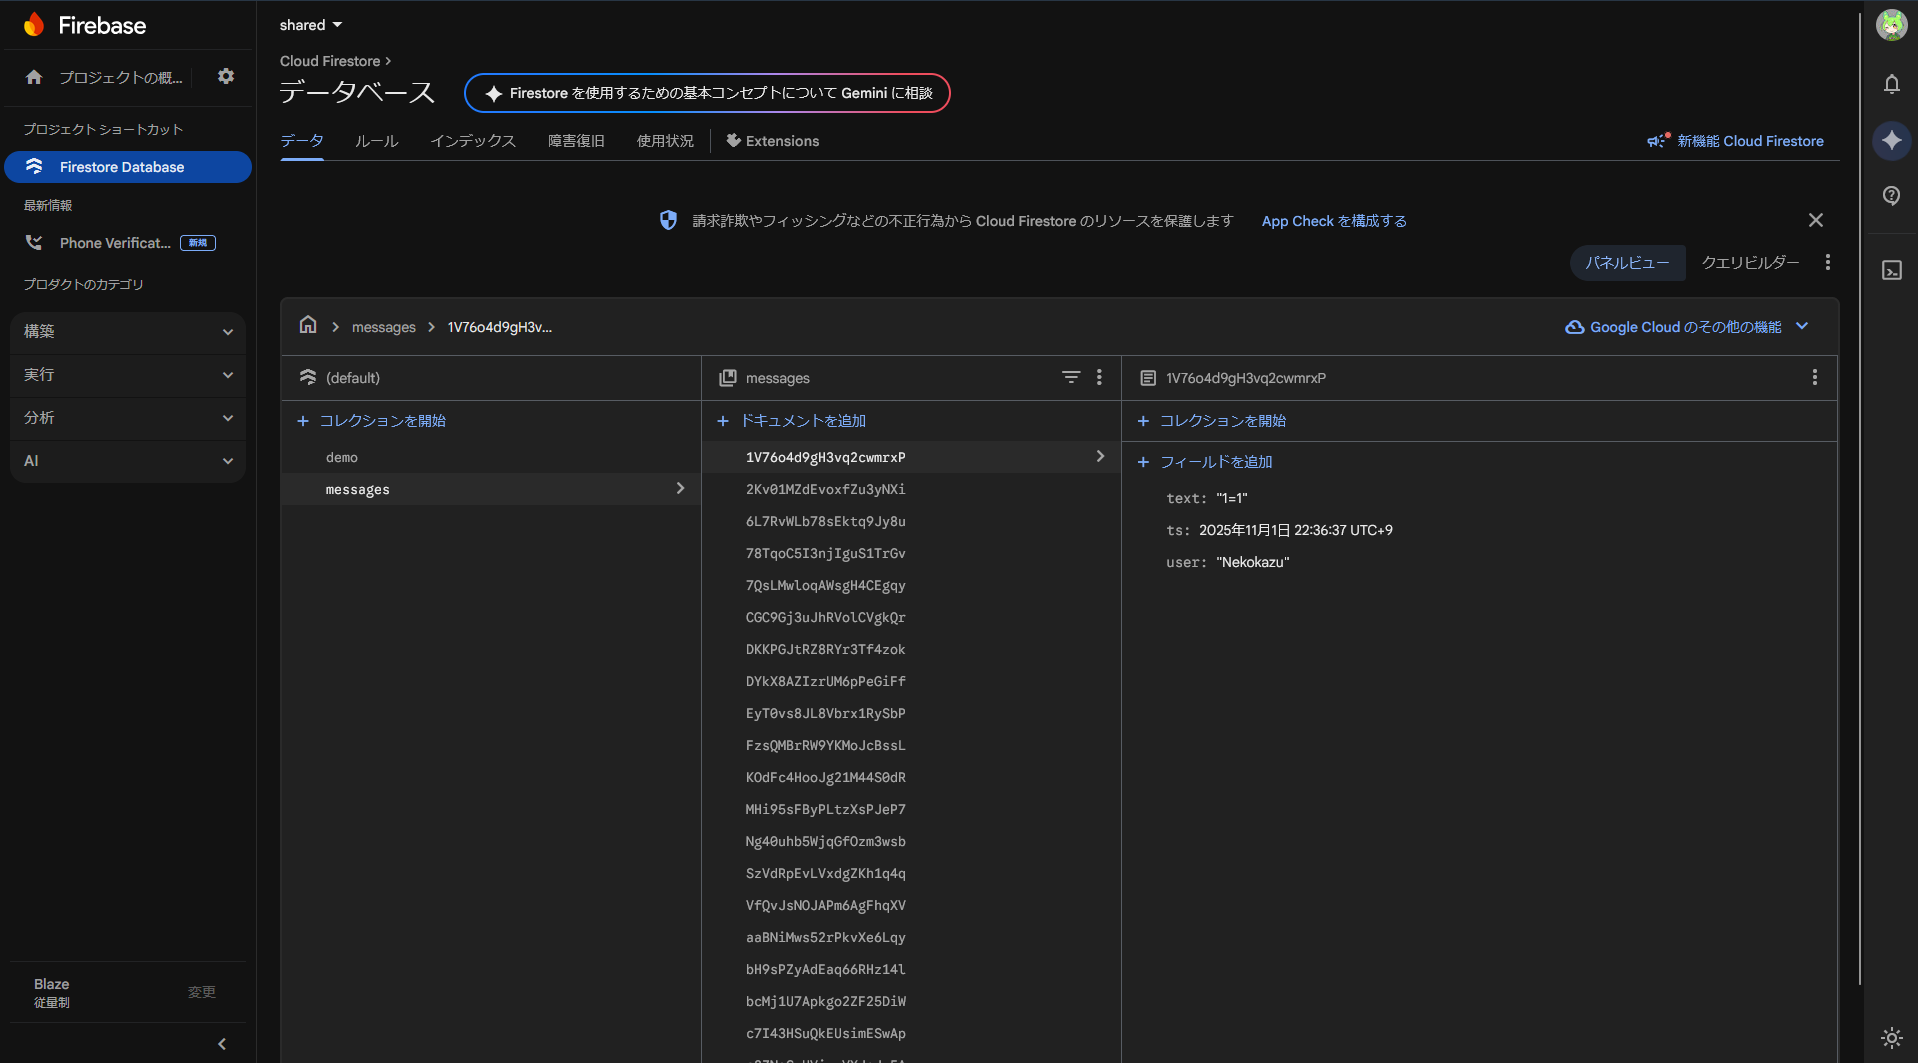Open the user account avatar
Screen dimensions: 1918x1063
pyautogui.click(x=1891, y=25)
